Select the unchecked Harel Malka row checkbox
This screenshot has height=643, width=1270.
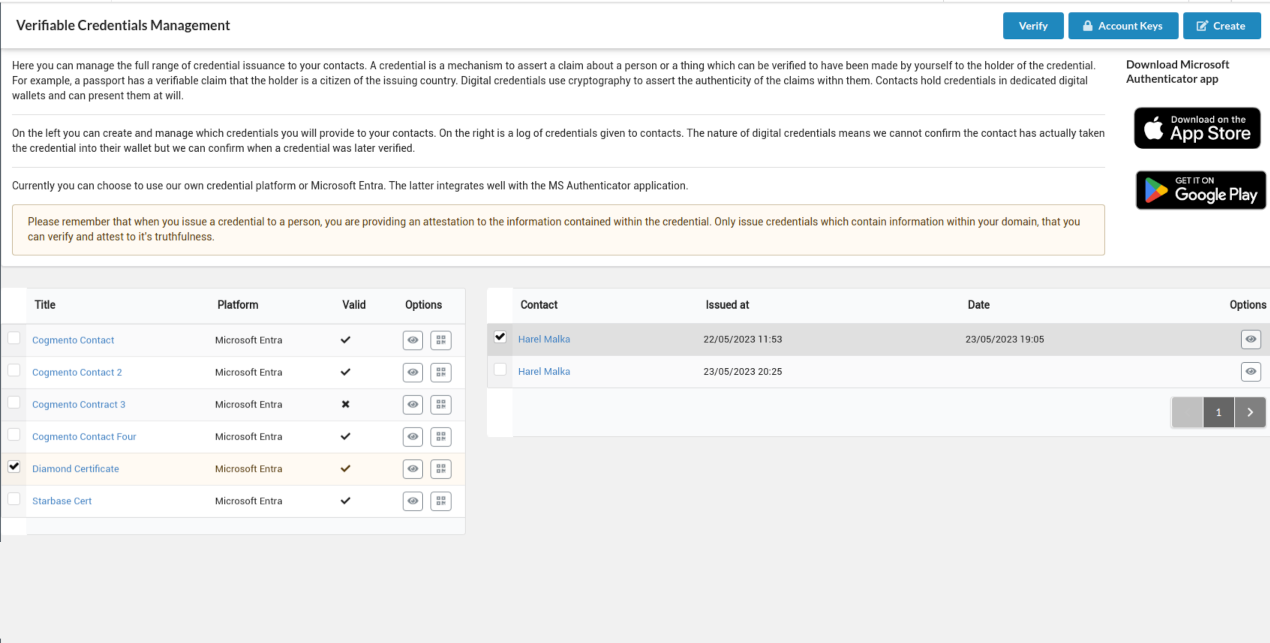pyautogui.click(x=500, y=370)
